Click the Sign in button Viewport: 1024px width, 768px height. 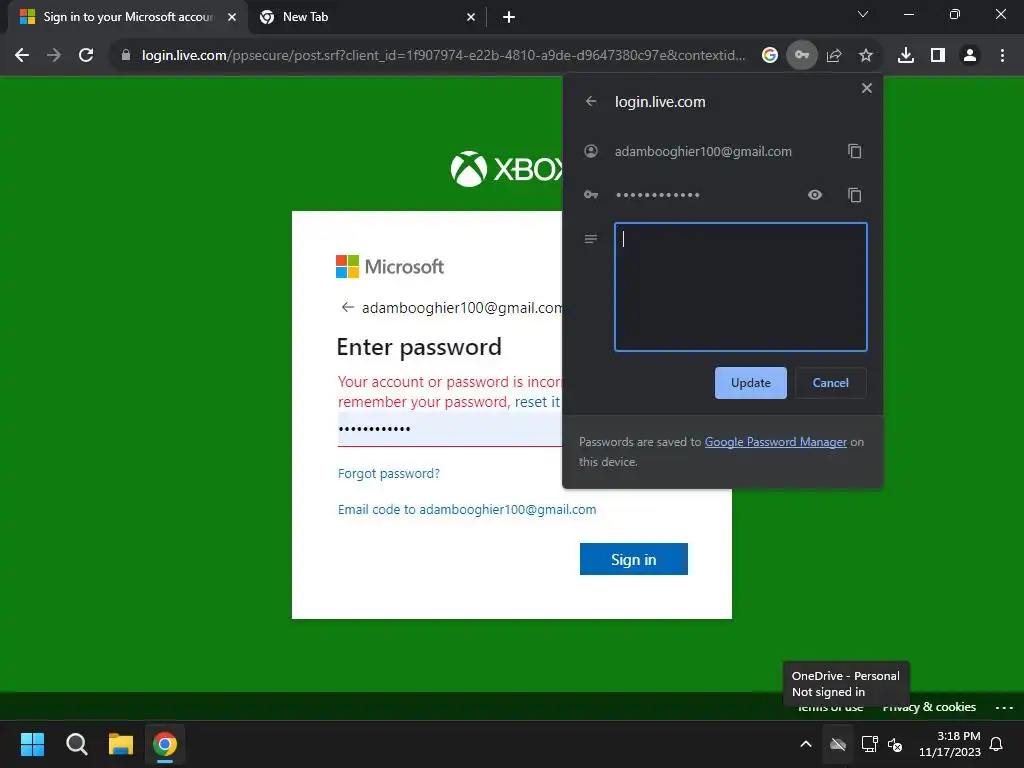click(633, 559)
